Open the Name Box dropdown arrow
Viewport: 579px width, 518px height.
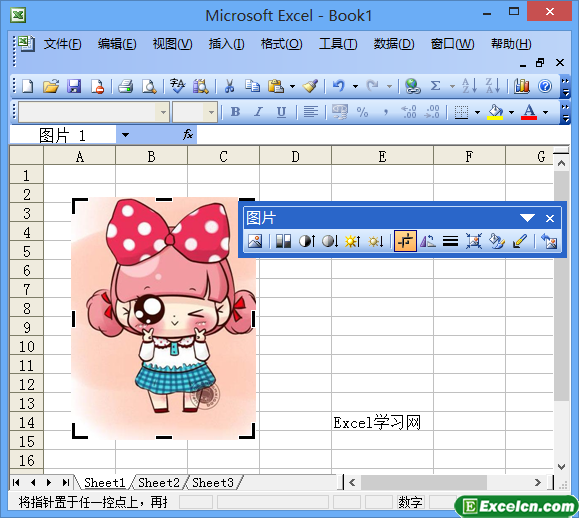point(125,135)
